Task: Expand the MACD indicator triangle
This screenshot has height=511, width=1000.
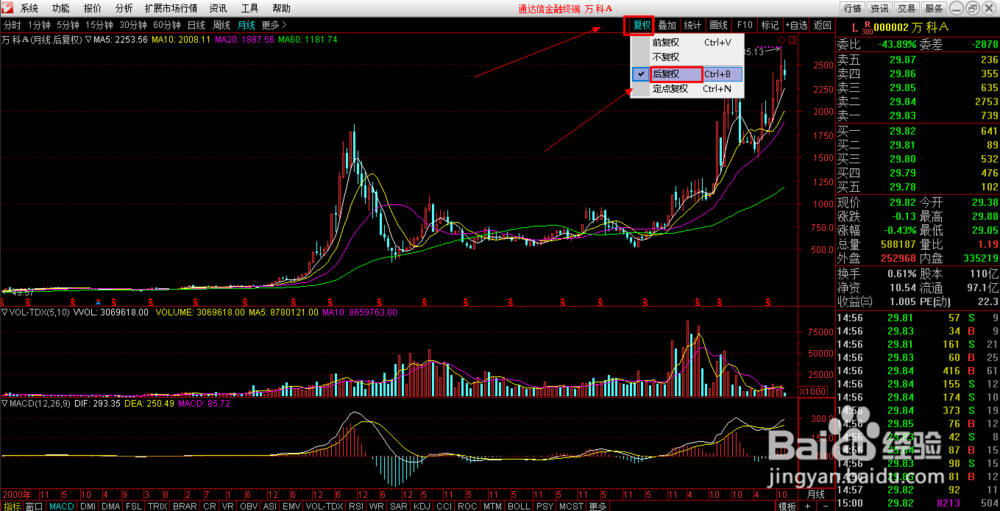Action: pyautogui.click(x=4, y=404)
